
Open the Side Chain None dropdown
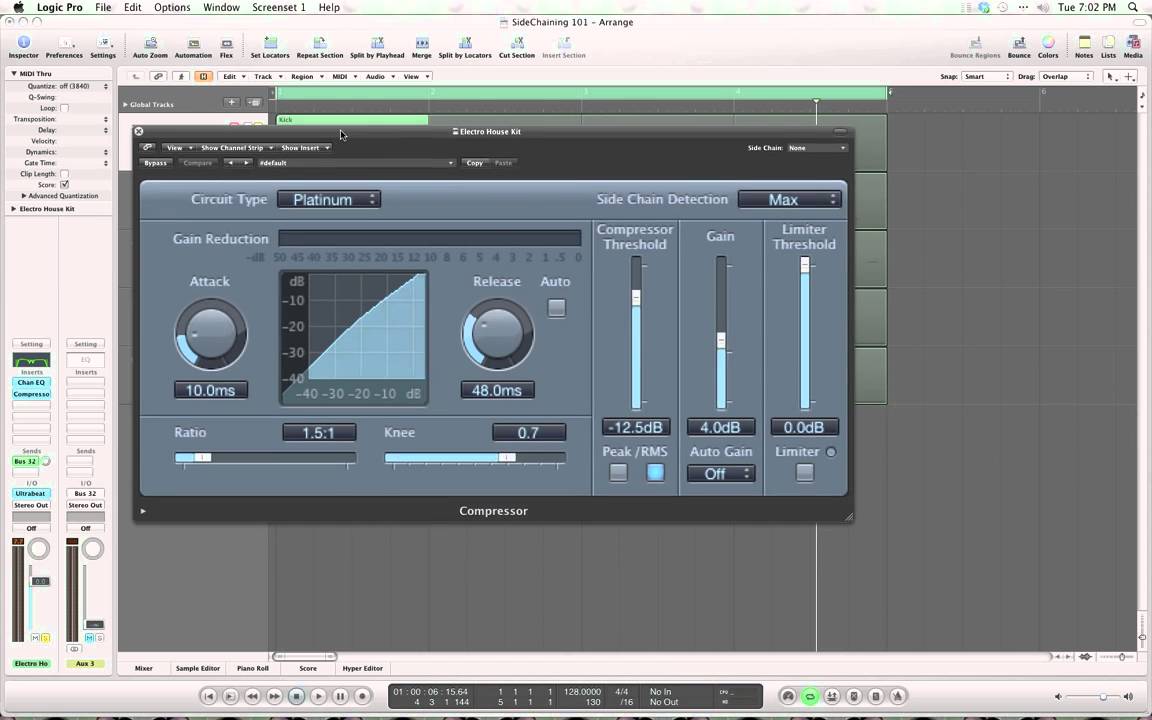tap(817, 148)
